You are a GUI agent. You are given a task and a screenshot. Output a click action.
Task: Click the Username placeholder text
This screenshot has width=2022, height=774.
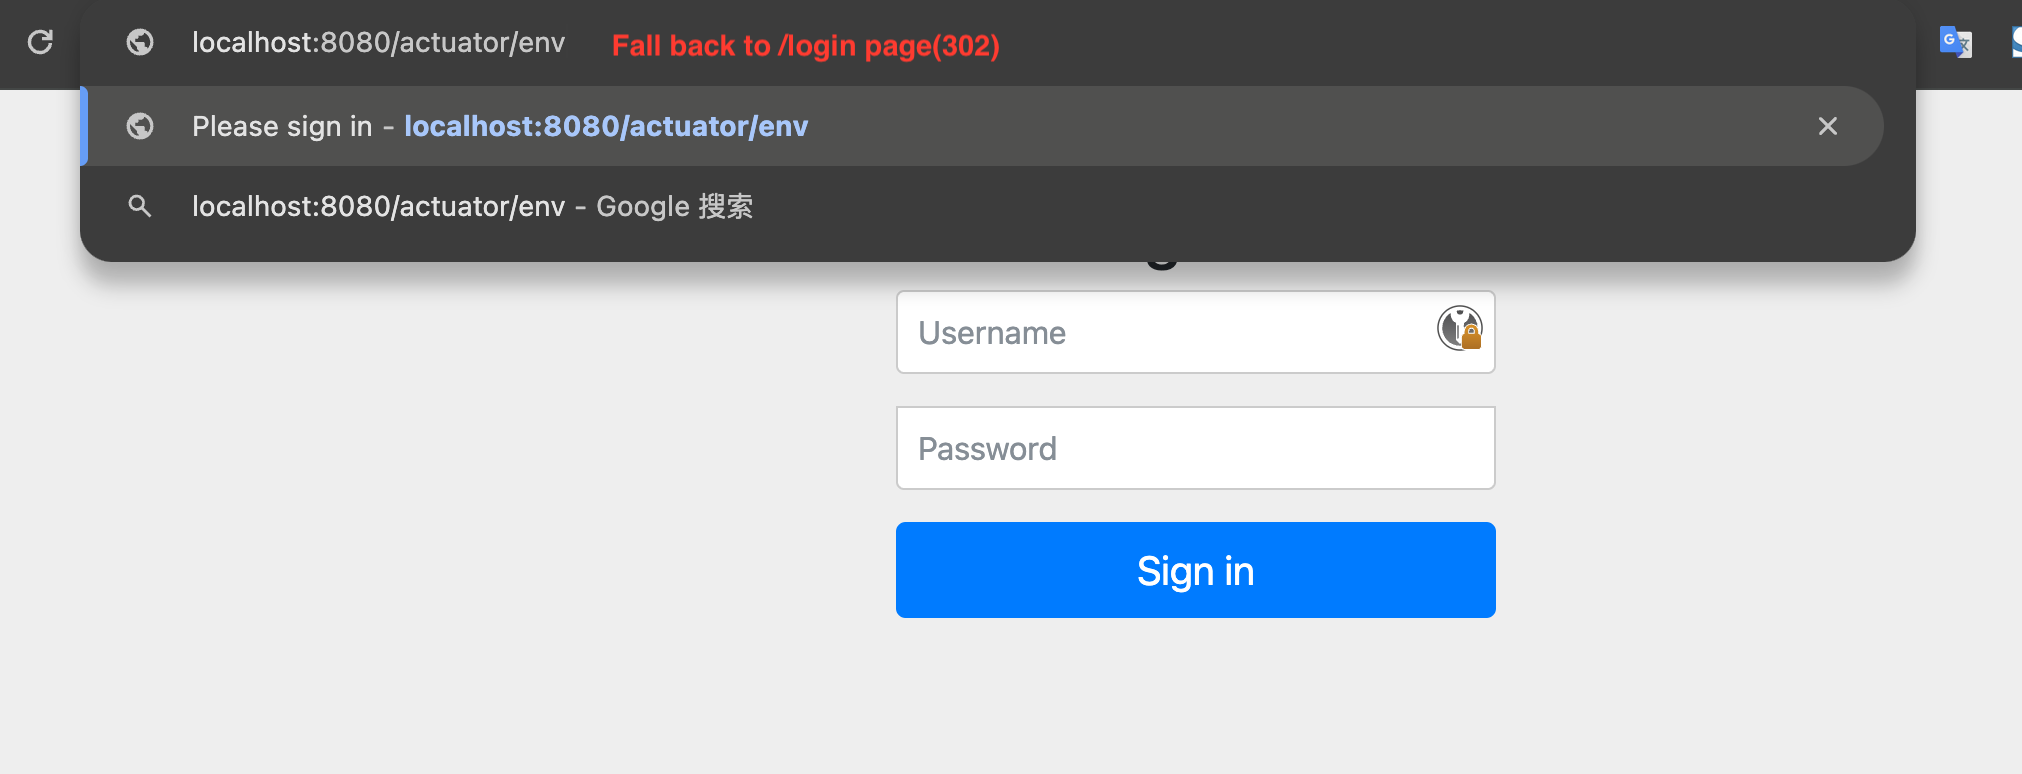[992, 333]
